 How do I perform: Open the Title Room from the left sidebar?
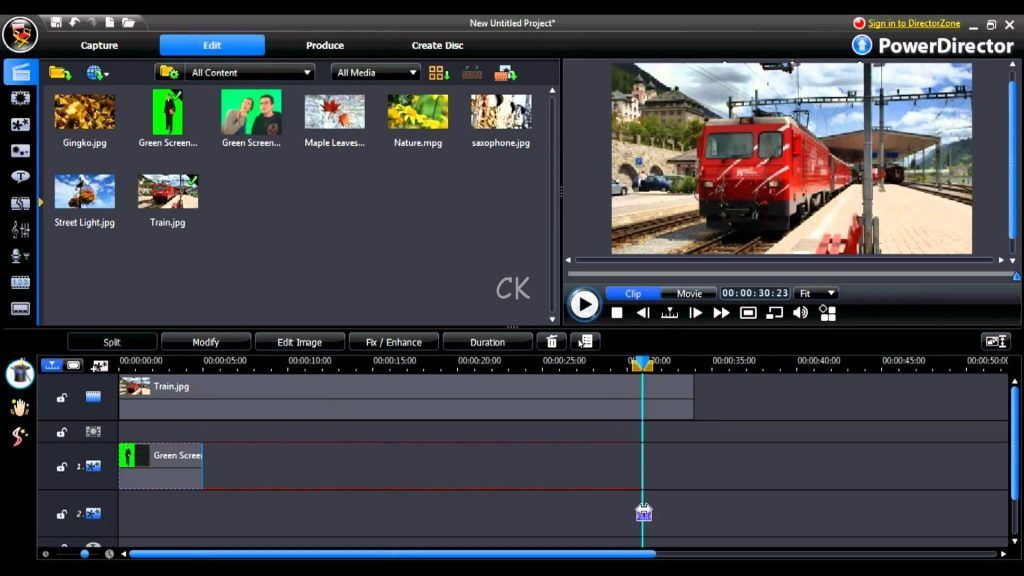19,176
